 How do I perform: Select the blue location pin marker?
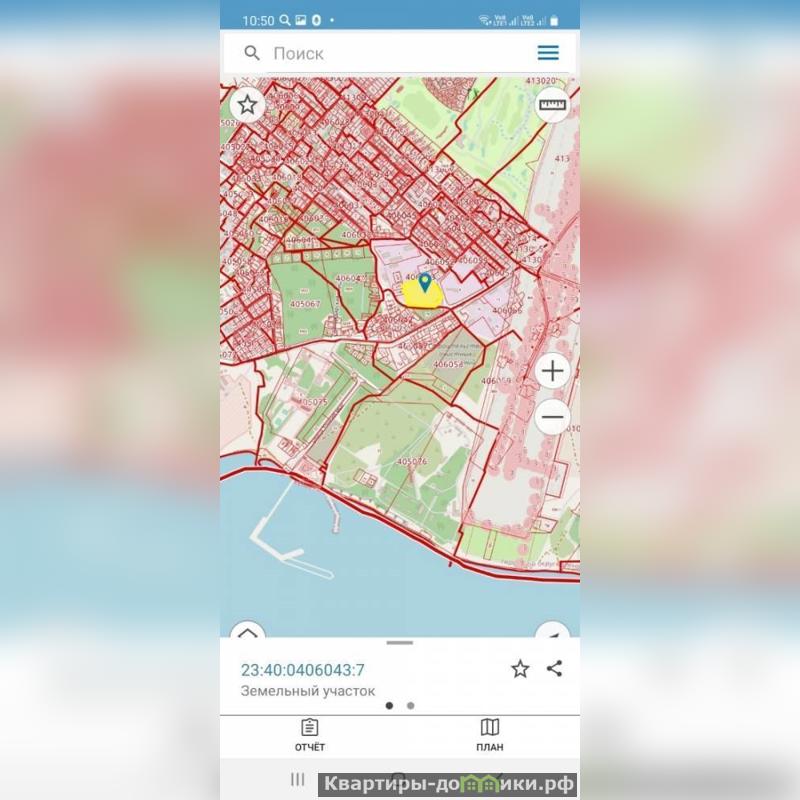[x=424, y=283]
